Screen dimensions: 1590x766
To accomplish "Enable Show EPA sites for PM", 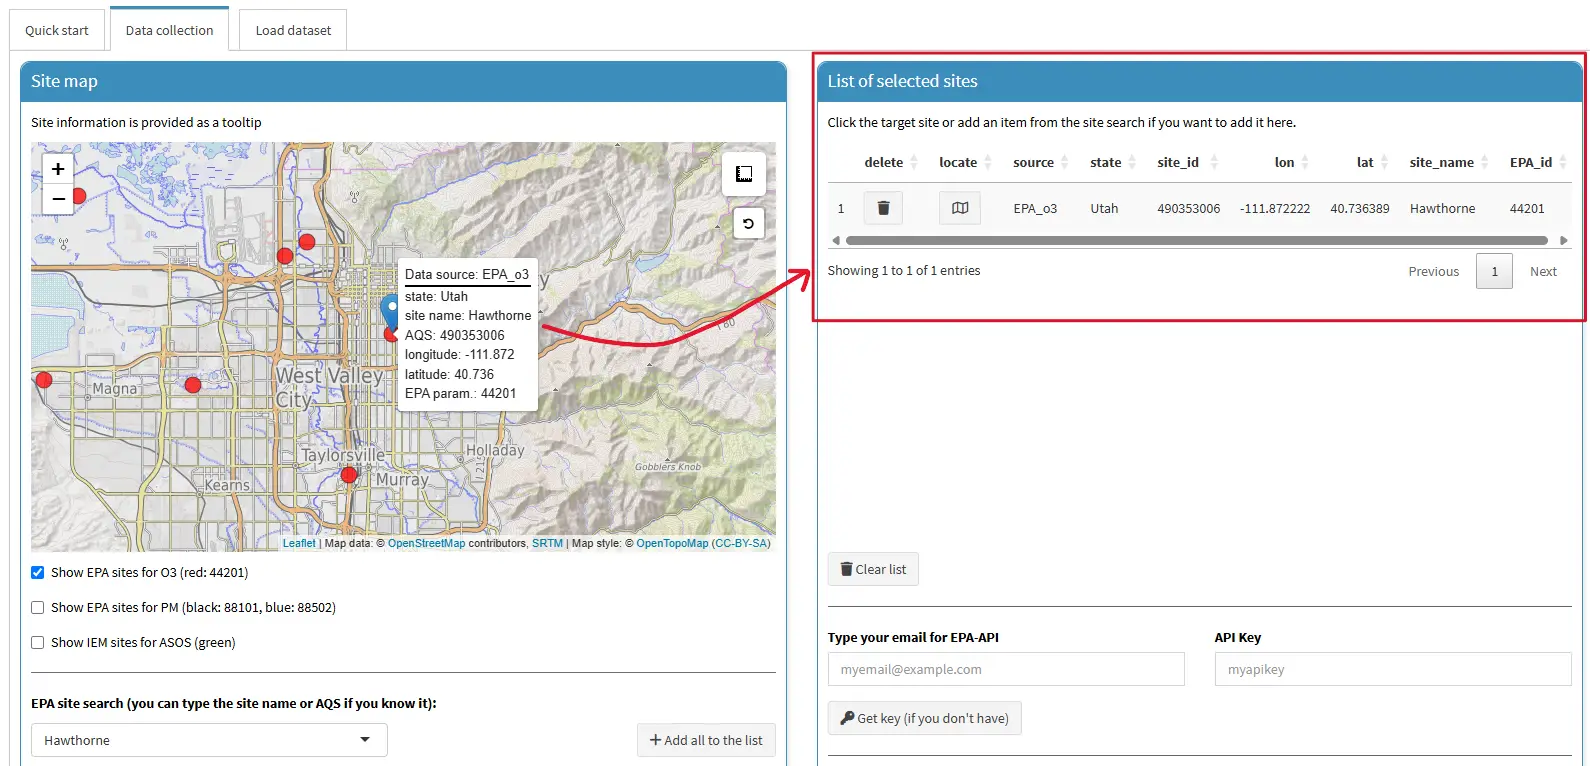I will tap(38, 608).
